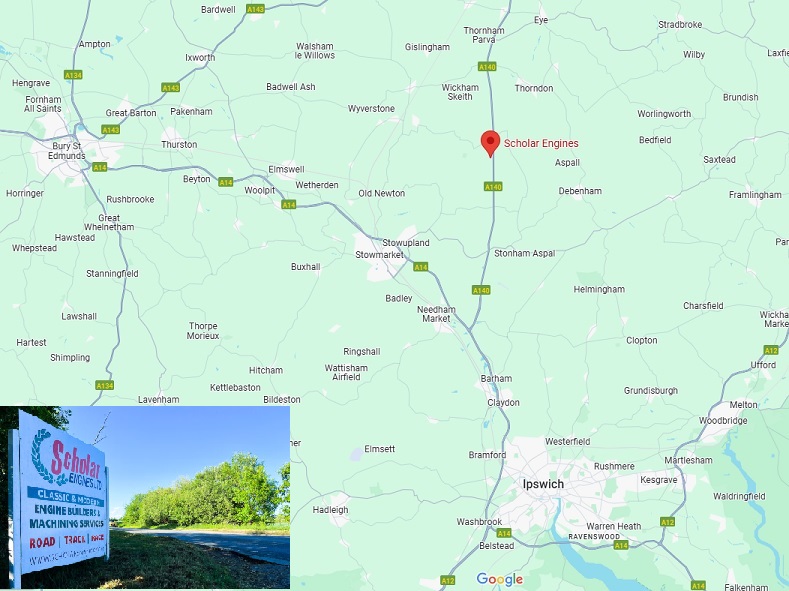Click the Stowmarket town label
789x591 pixels.
pos(379,255)
